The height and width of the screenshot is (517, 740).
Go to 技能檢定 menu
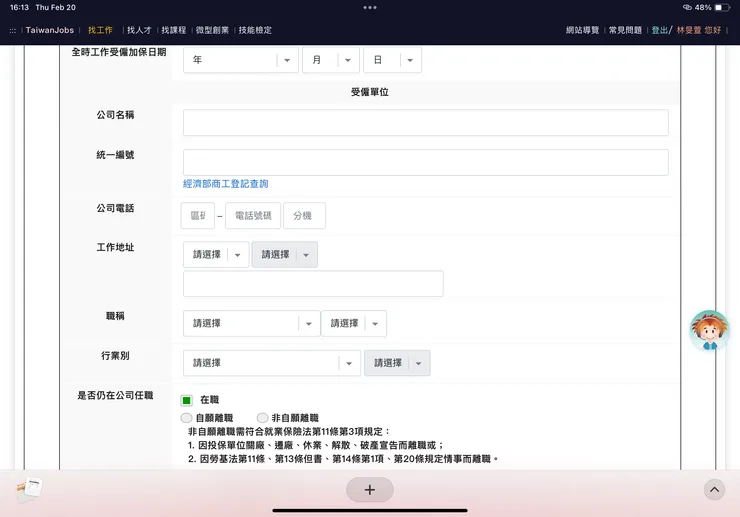(255, 30)
